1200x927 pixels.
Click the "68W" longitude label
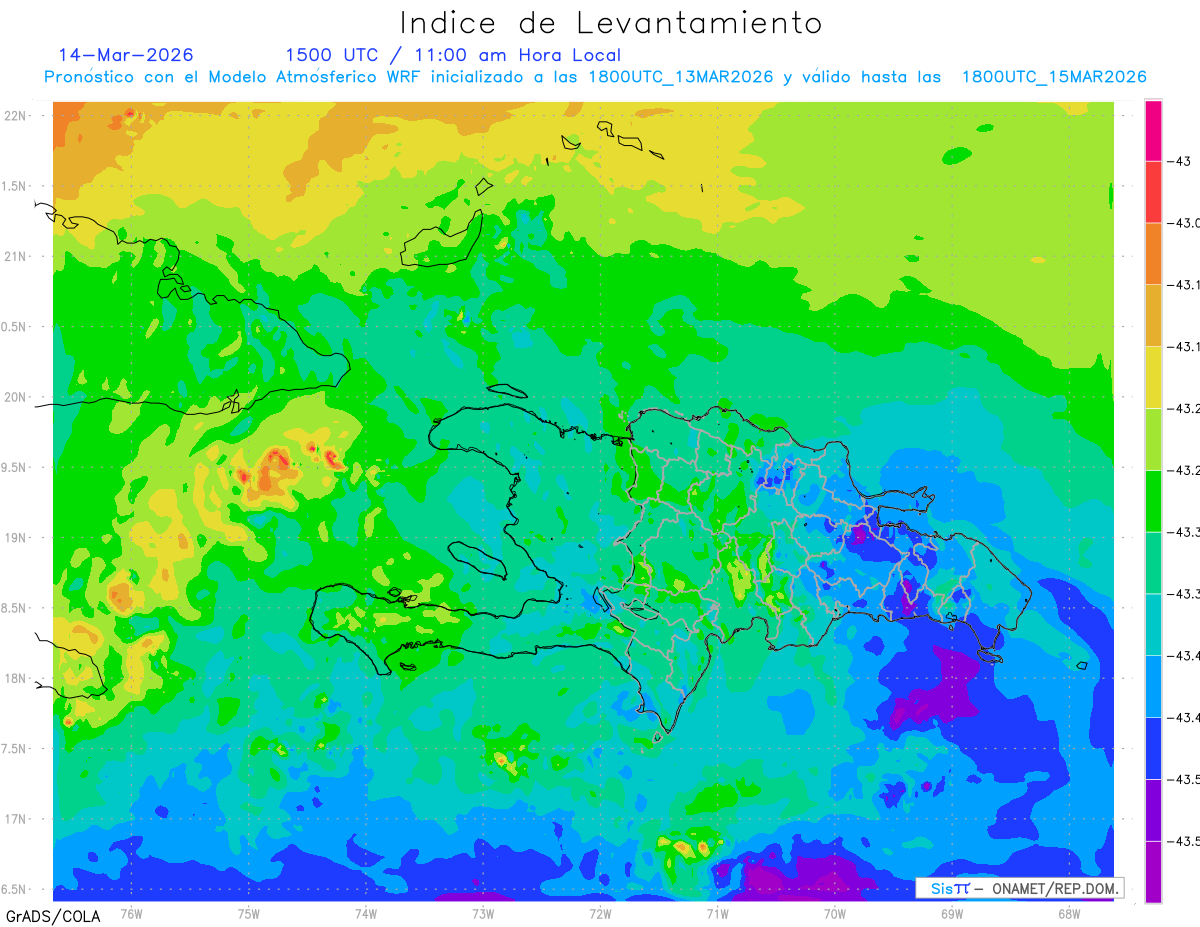(1069, 913)
